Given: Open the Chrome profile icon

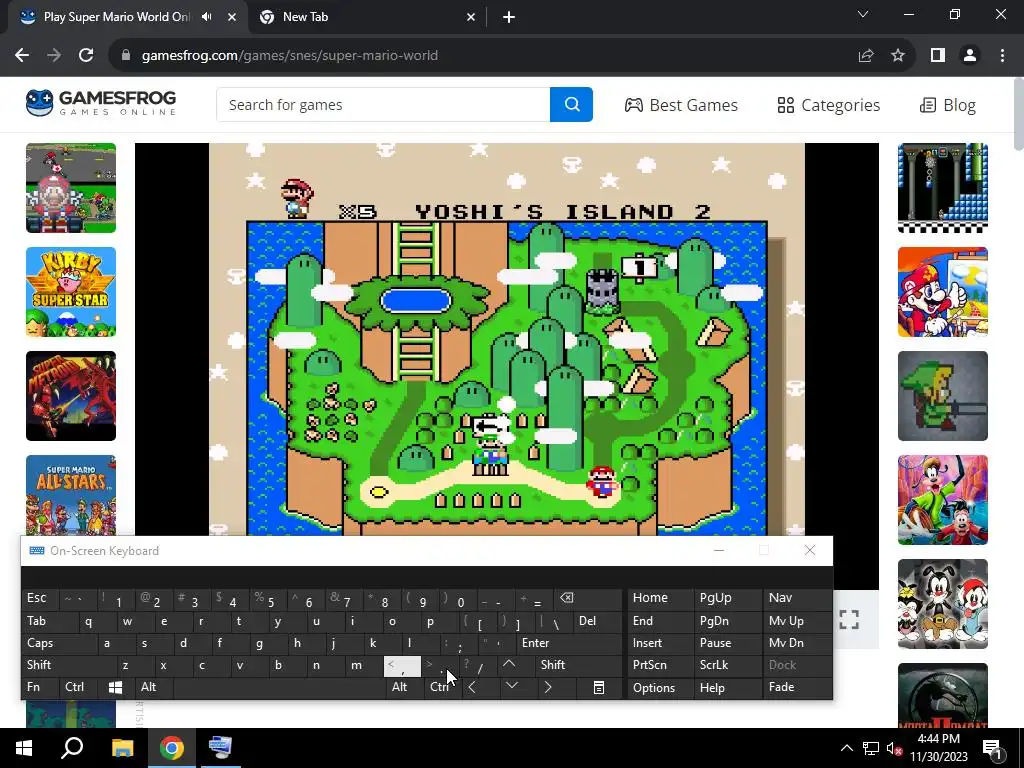Looking at the screenshot, I should 970,56.
